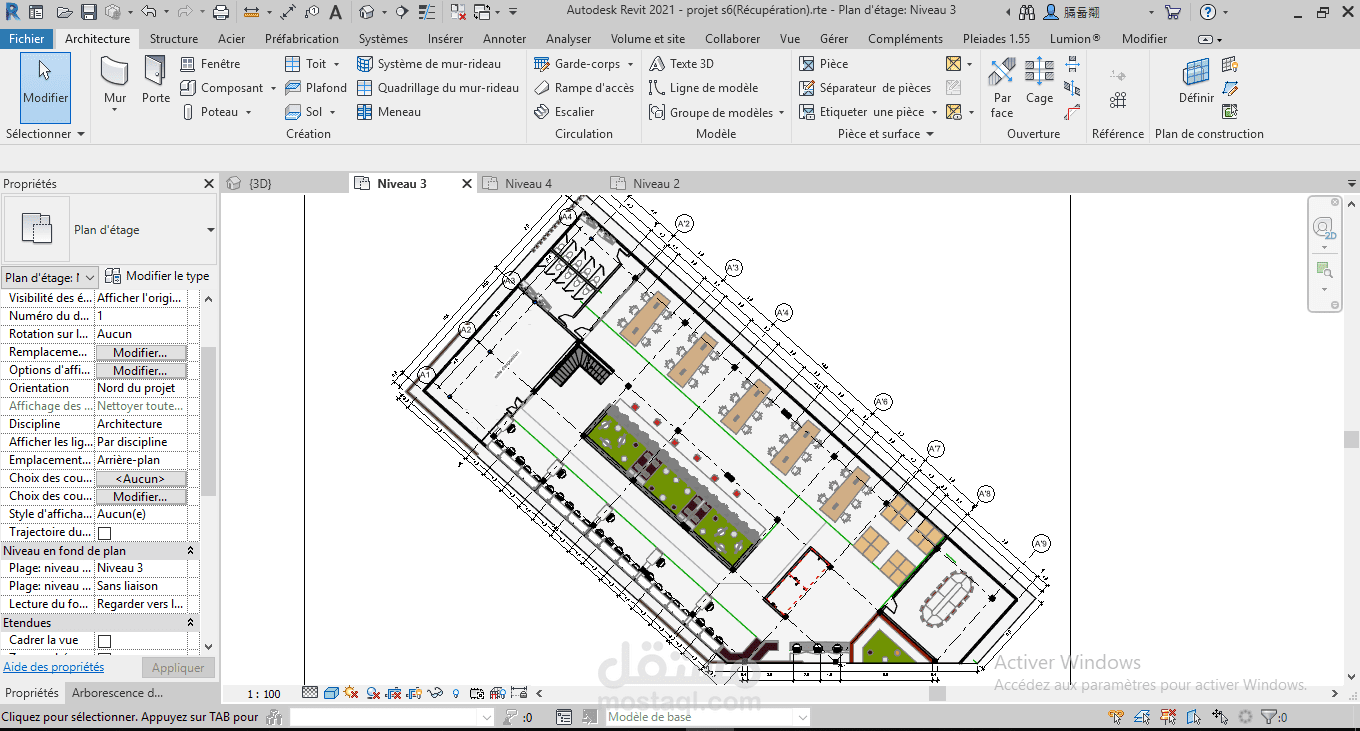Click Modifier button for Options d'affichage row
Screen dimensions: 1360x731
click(140, 371)
